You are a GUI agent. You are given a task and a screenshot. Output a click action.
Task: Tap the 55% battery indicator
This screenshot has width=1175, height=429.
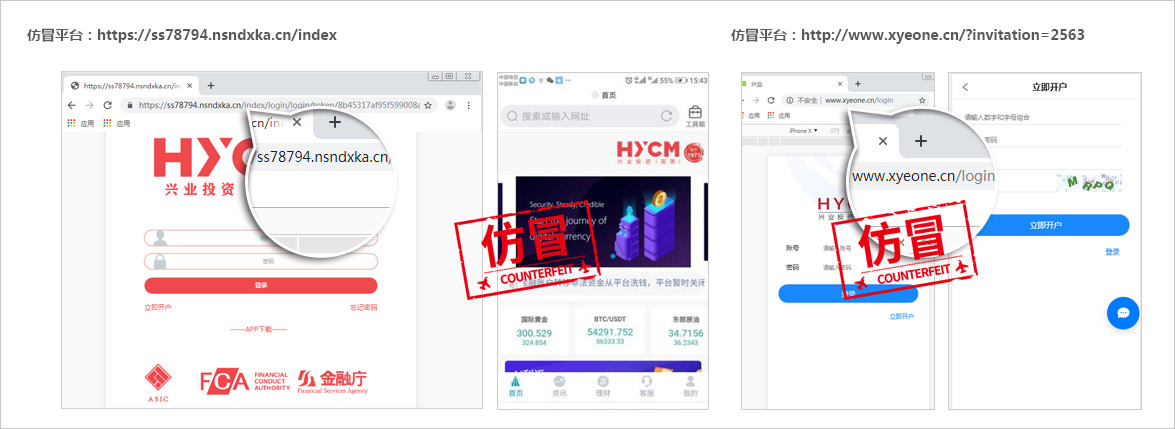click(673, 80)
